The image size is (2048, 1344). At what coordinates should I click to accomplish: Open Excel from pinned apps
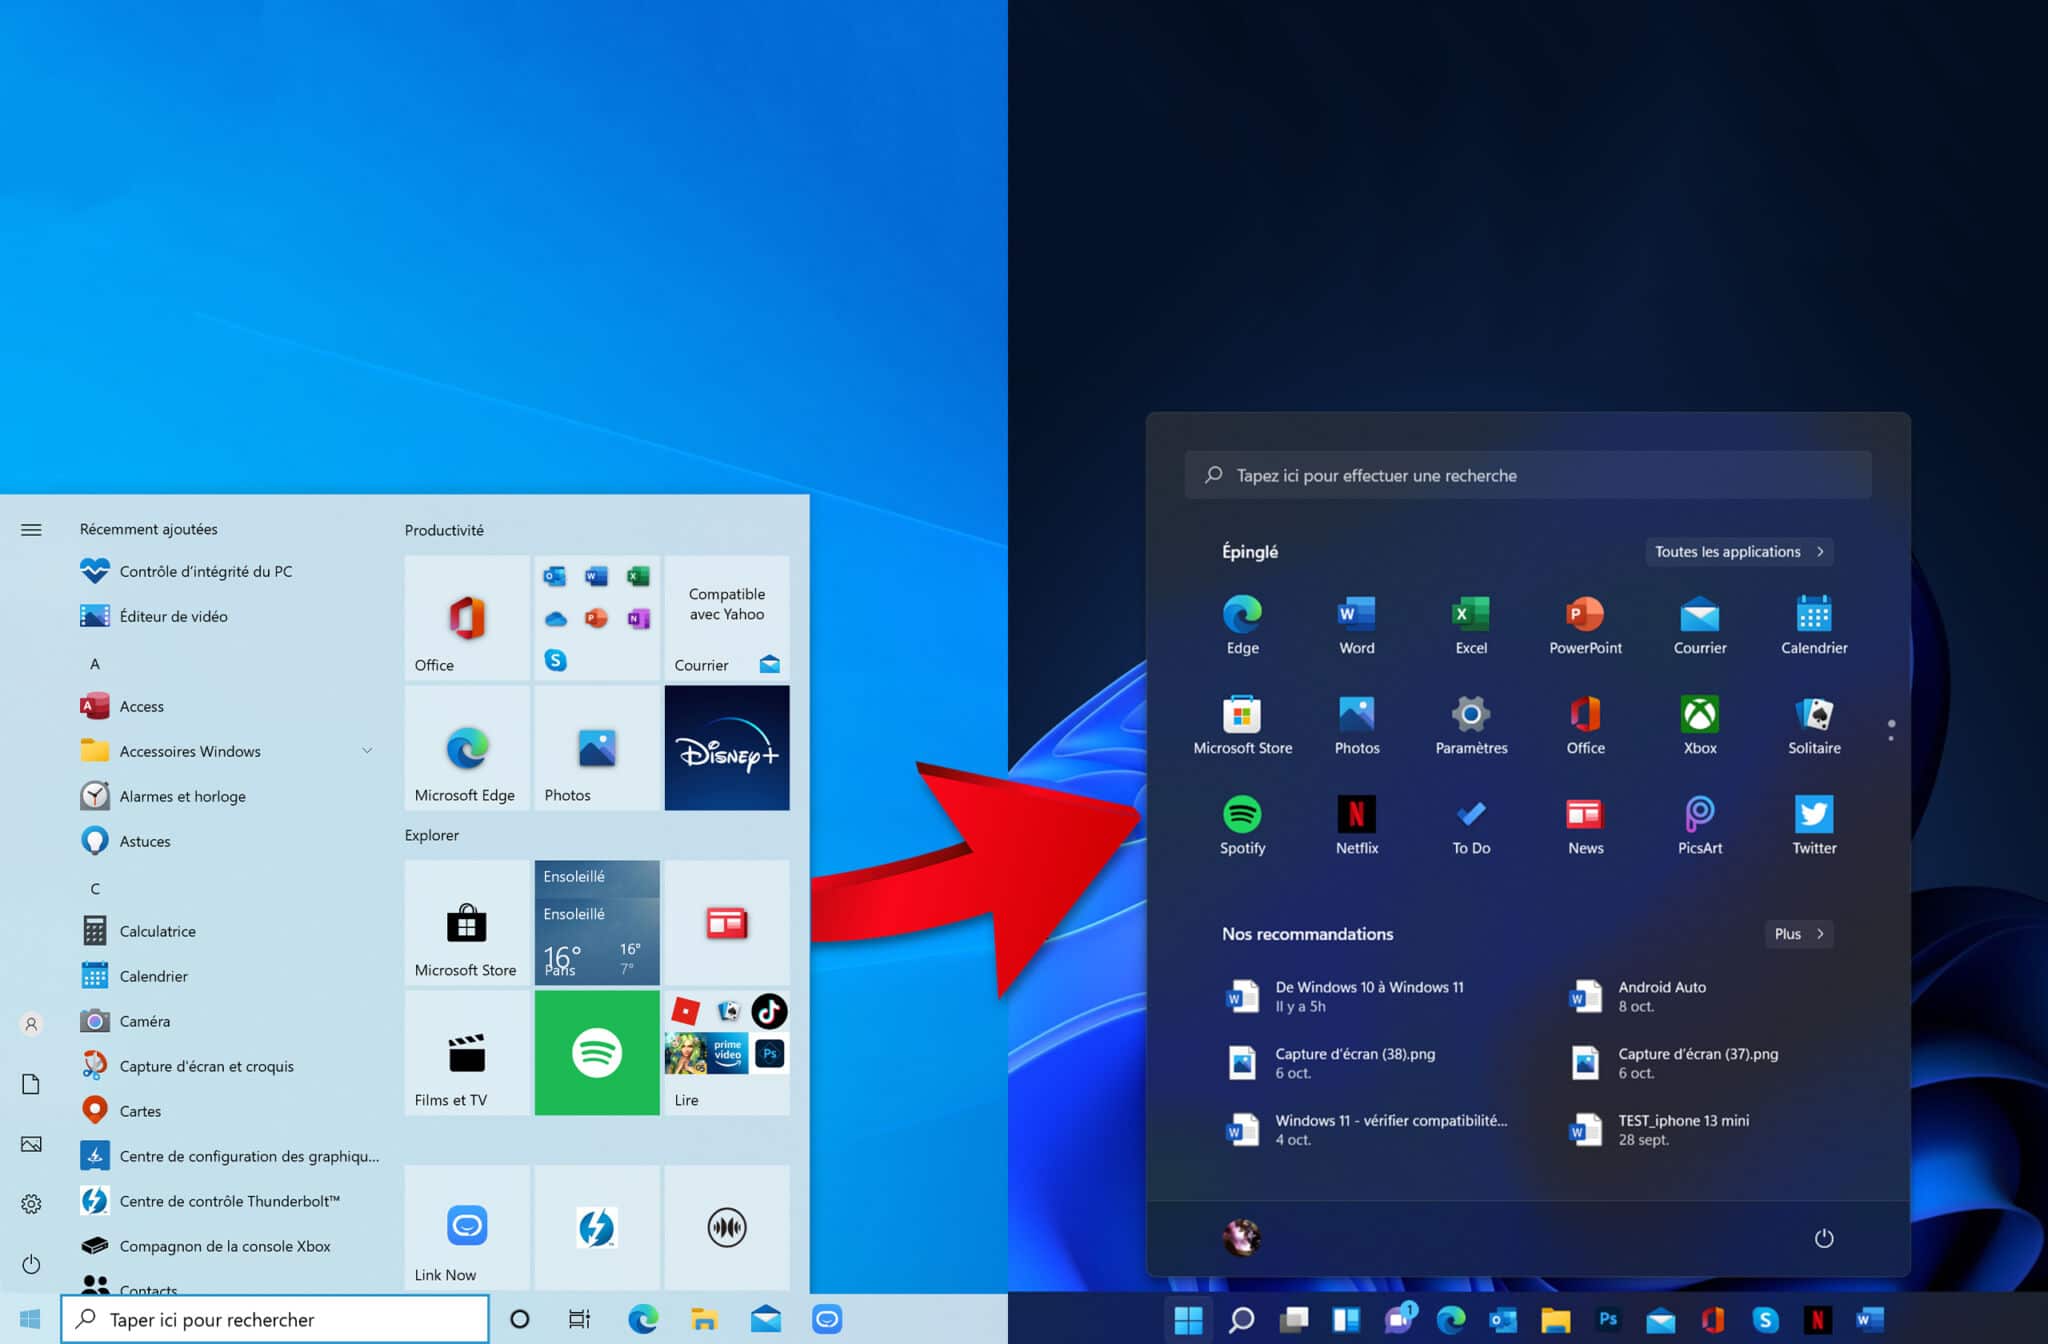click(1471, 625)
